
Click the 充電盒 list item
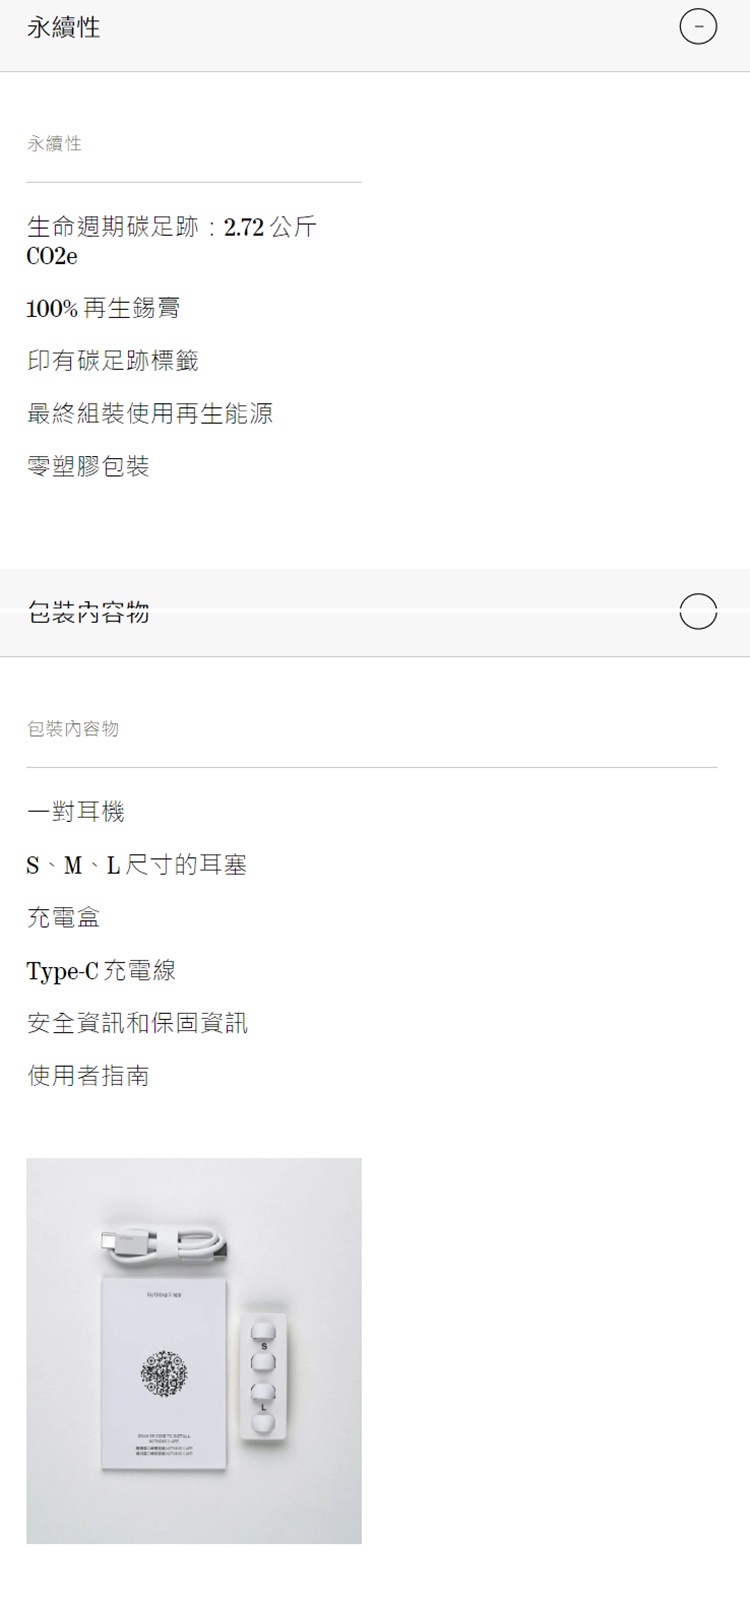pyautogui.click(x=64, y=917)
